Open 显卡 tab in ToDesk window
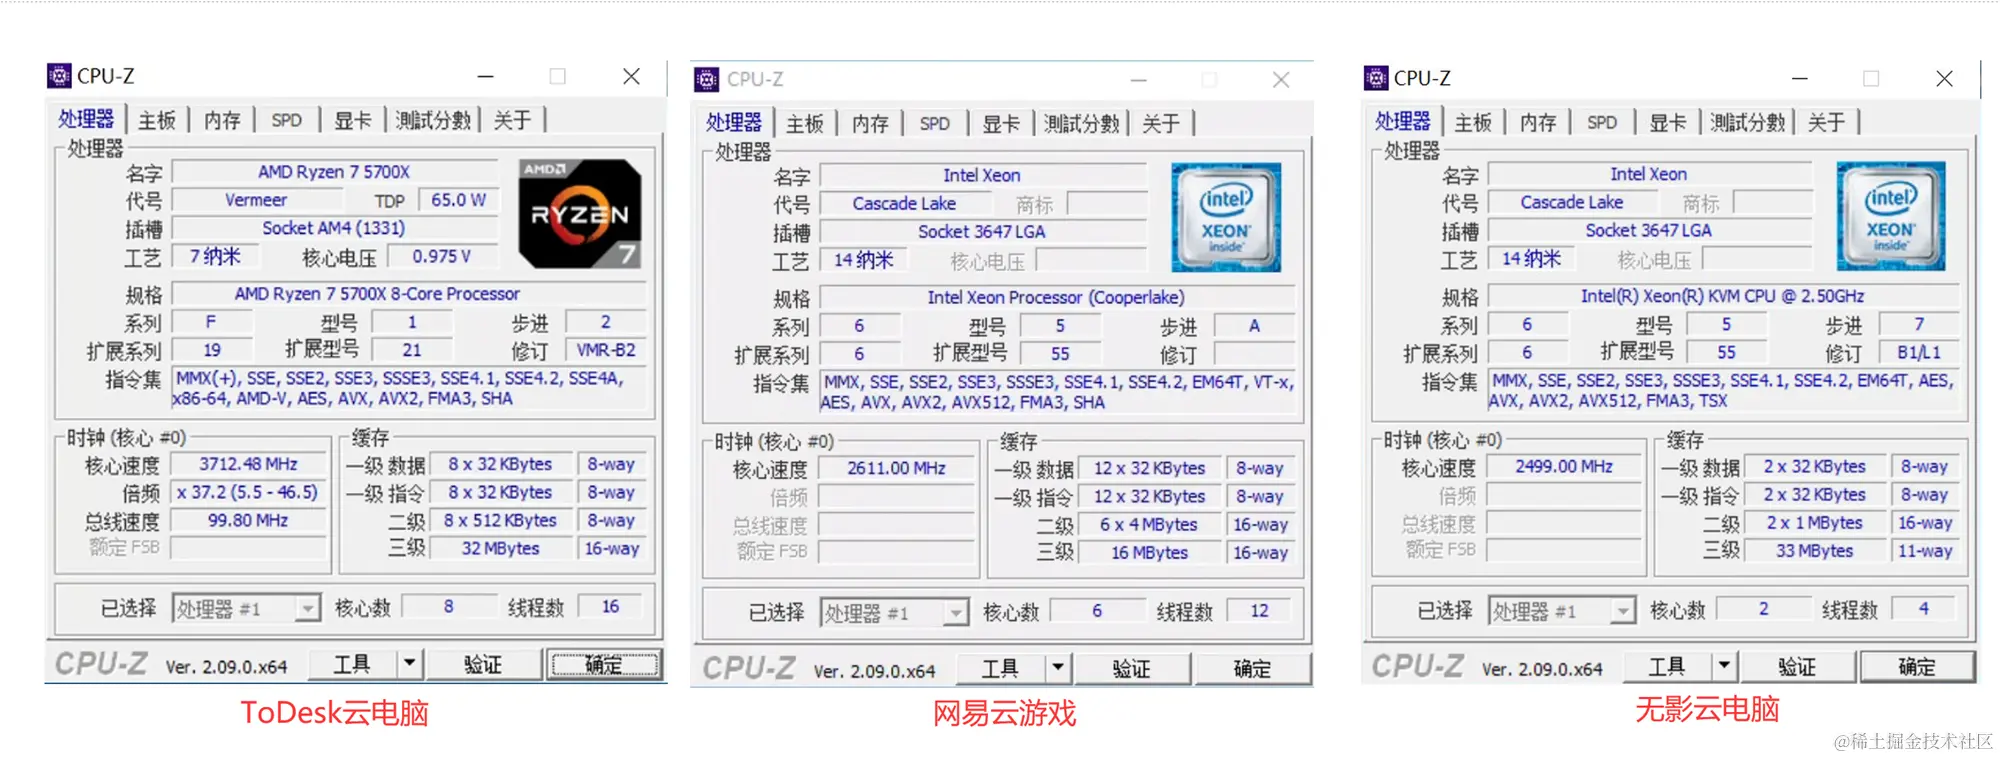 click(x=352, y=120)
